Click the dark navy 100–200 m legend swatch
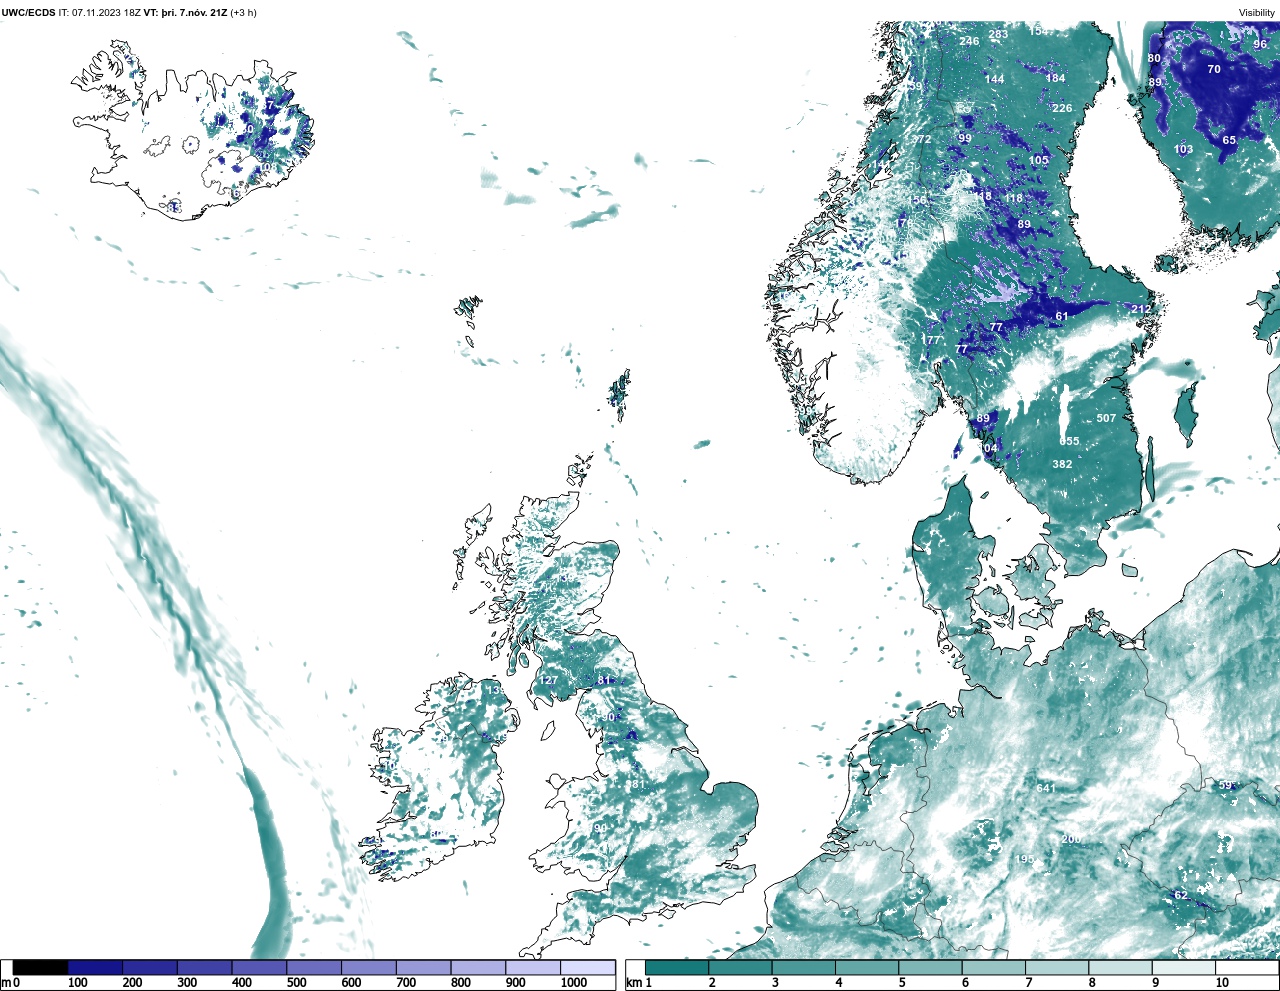This screenshot has height=991, width=1280. (95, 967)
